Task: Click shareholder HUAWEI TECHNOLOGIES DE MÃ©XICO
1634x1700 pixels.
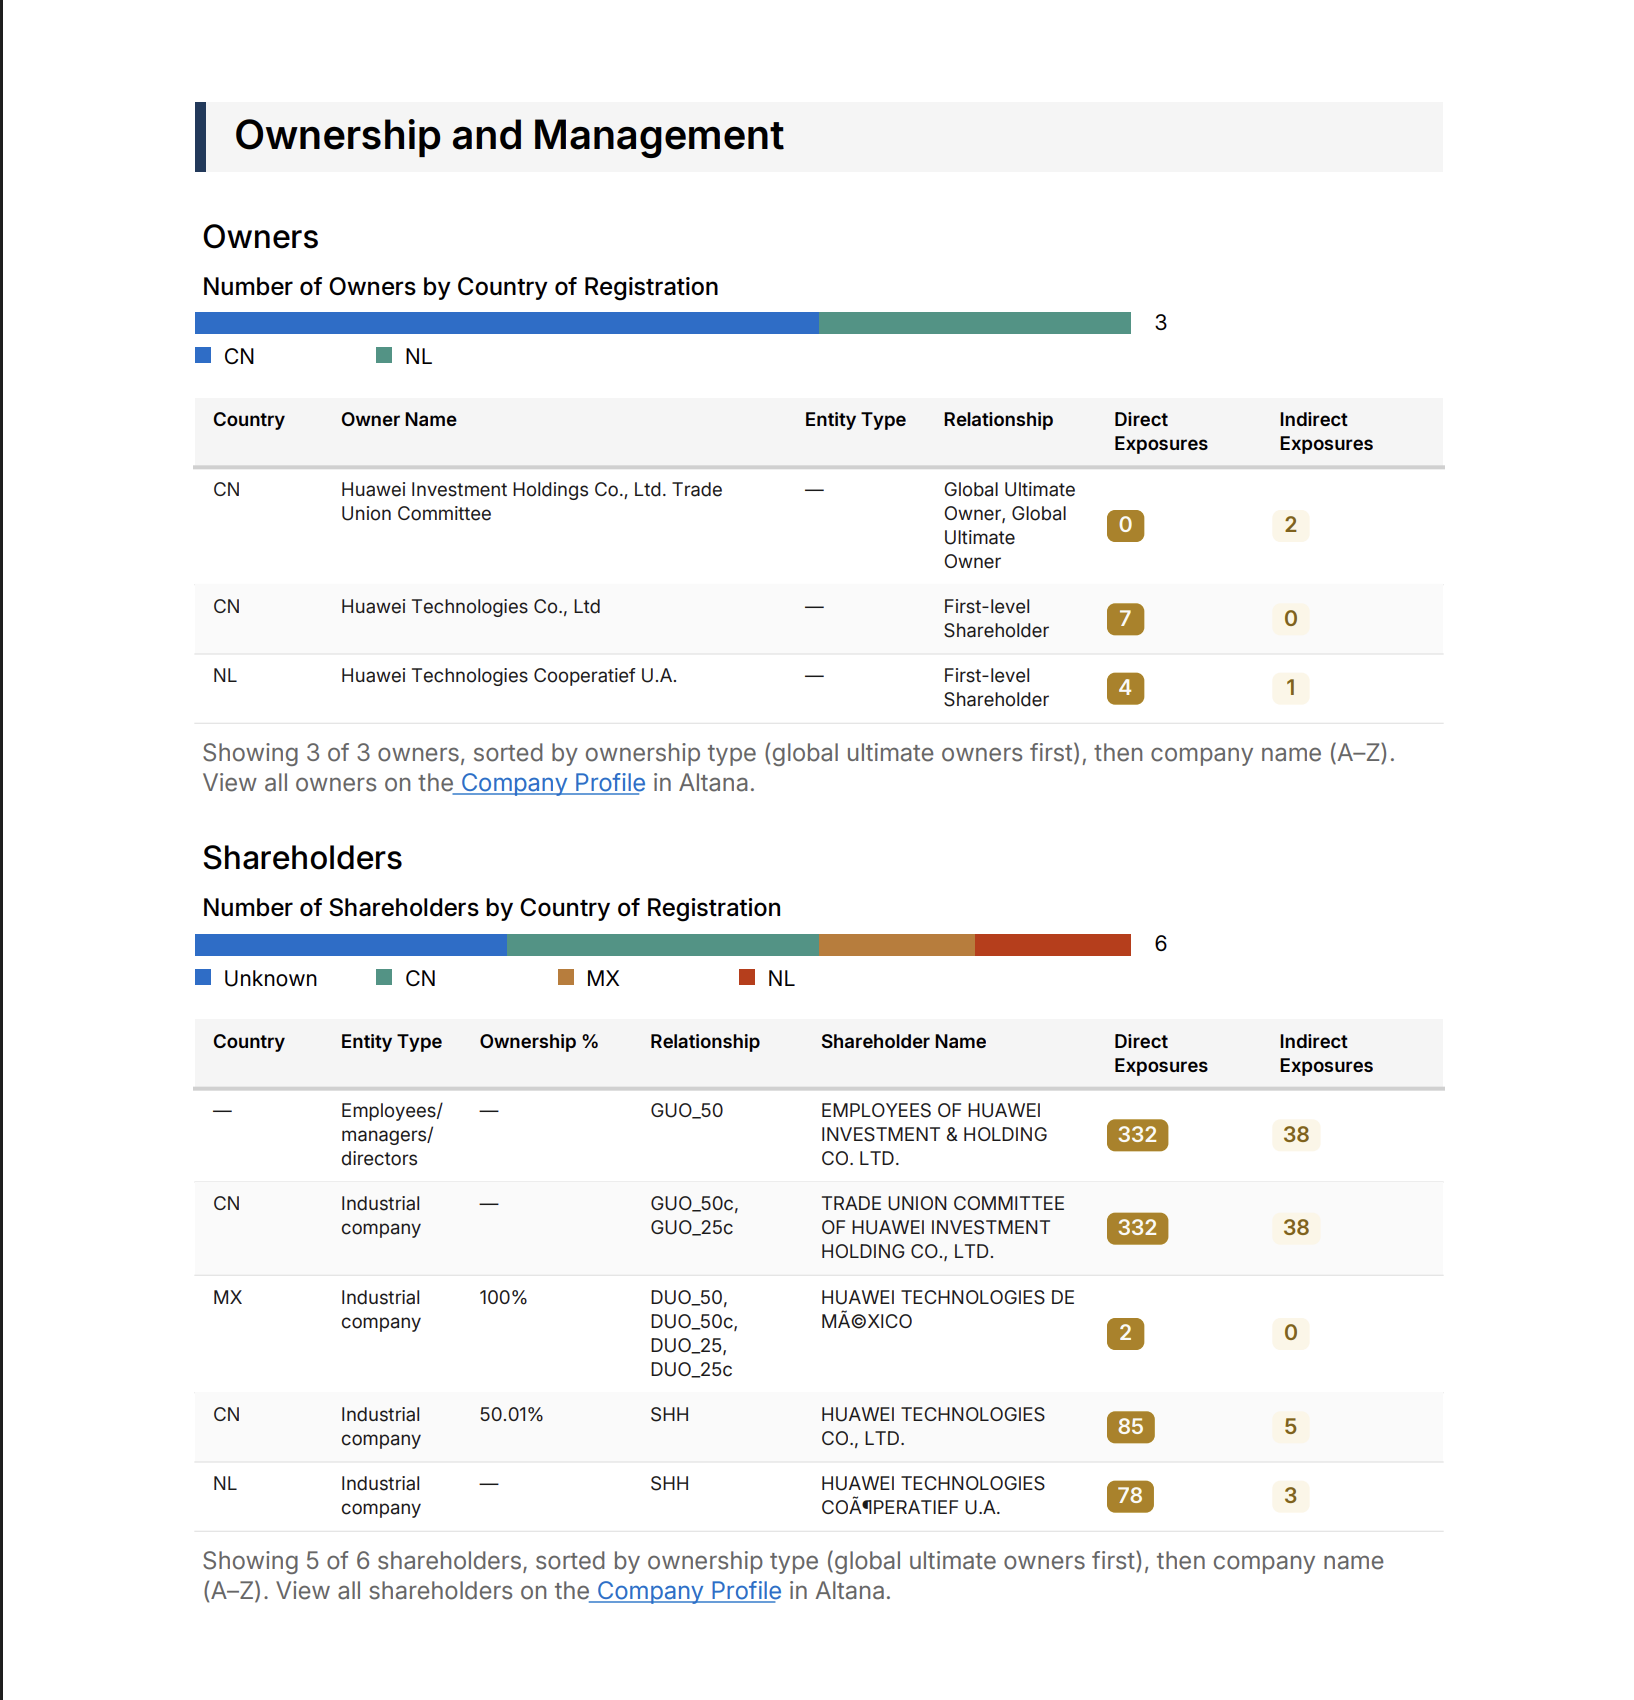Action: point(948,1310)
